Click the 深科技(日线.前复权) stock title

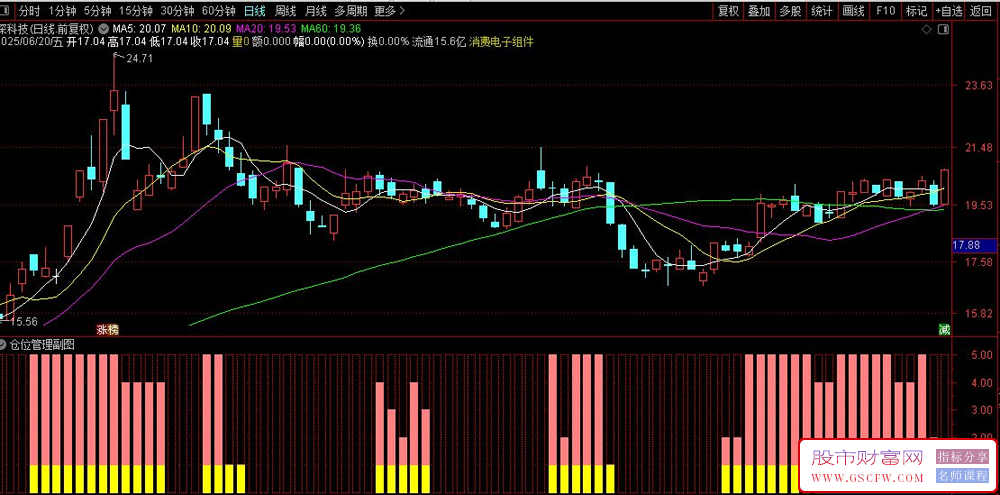click(x=48, y=29)
